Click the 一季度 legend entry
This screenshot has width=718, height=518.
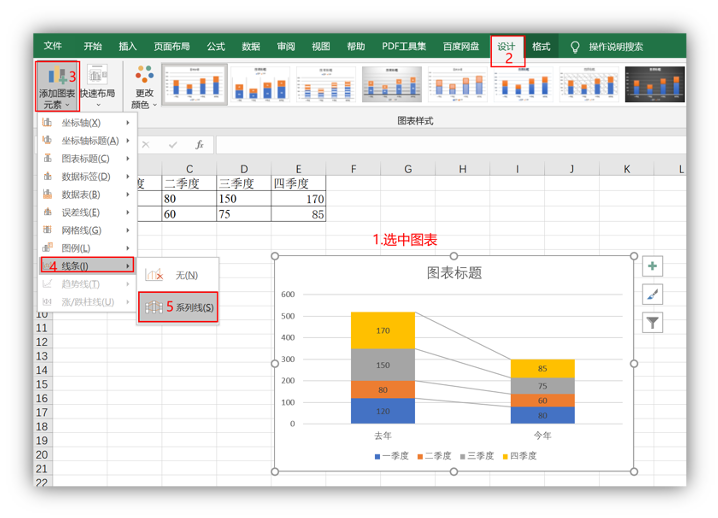392,456
